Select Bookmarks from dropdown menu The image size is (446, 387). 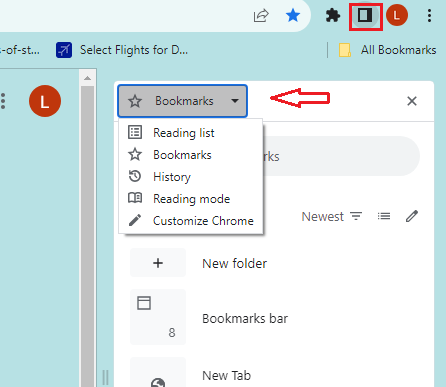[x=191, y=155]
